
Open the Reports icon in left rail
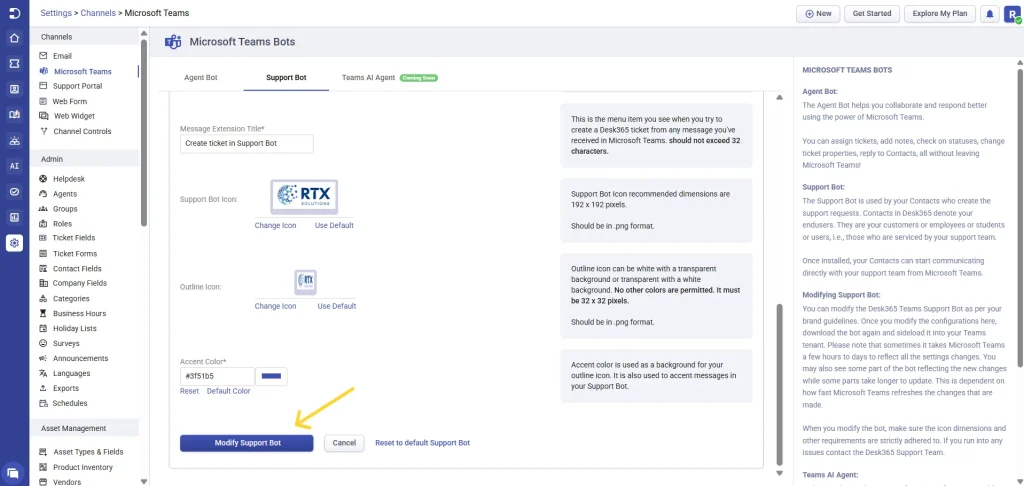click(x=14, y=217)
